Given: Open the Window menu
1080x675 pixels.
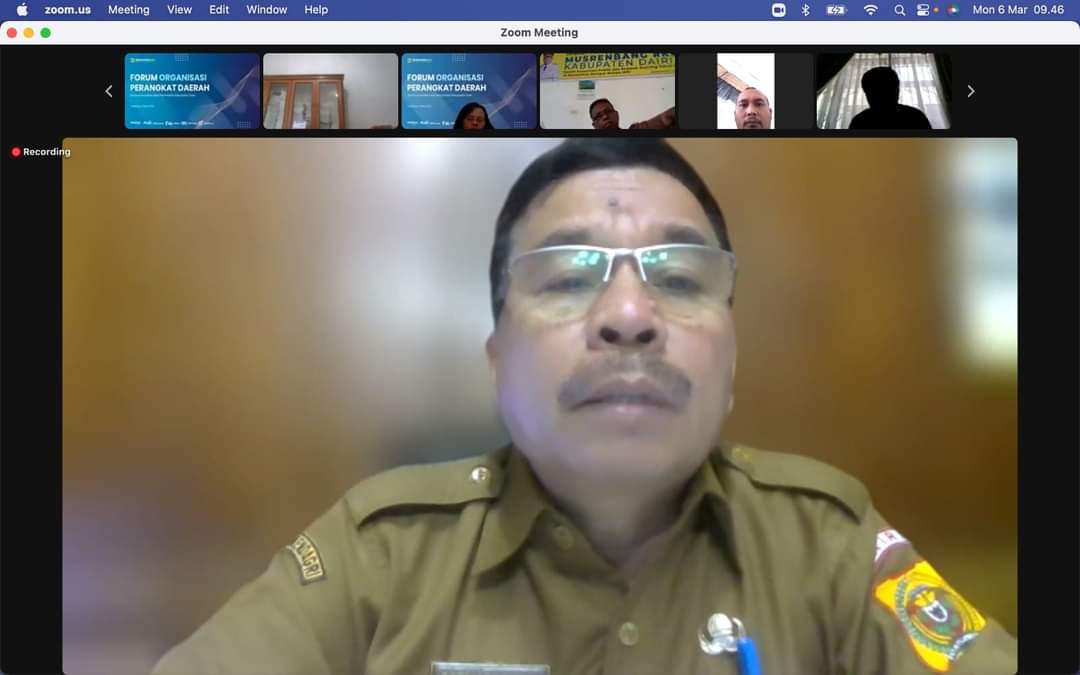Looking at the screenshot, I should [x=266, y=10].
